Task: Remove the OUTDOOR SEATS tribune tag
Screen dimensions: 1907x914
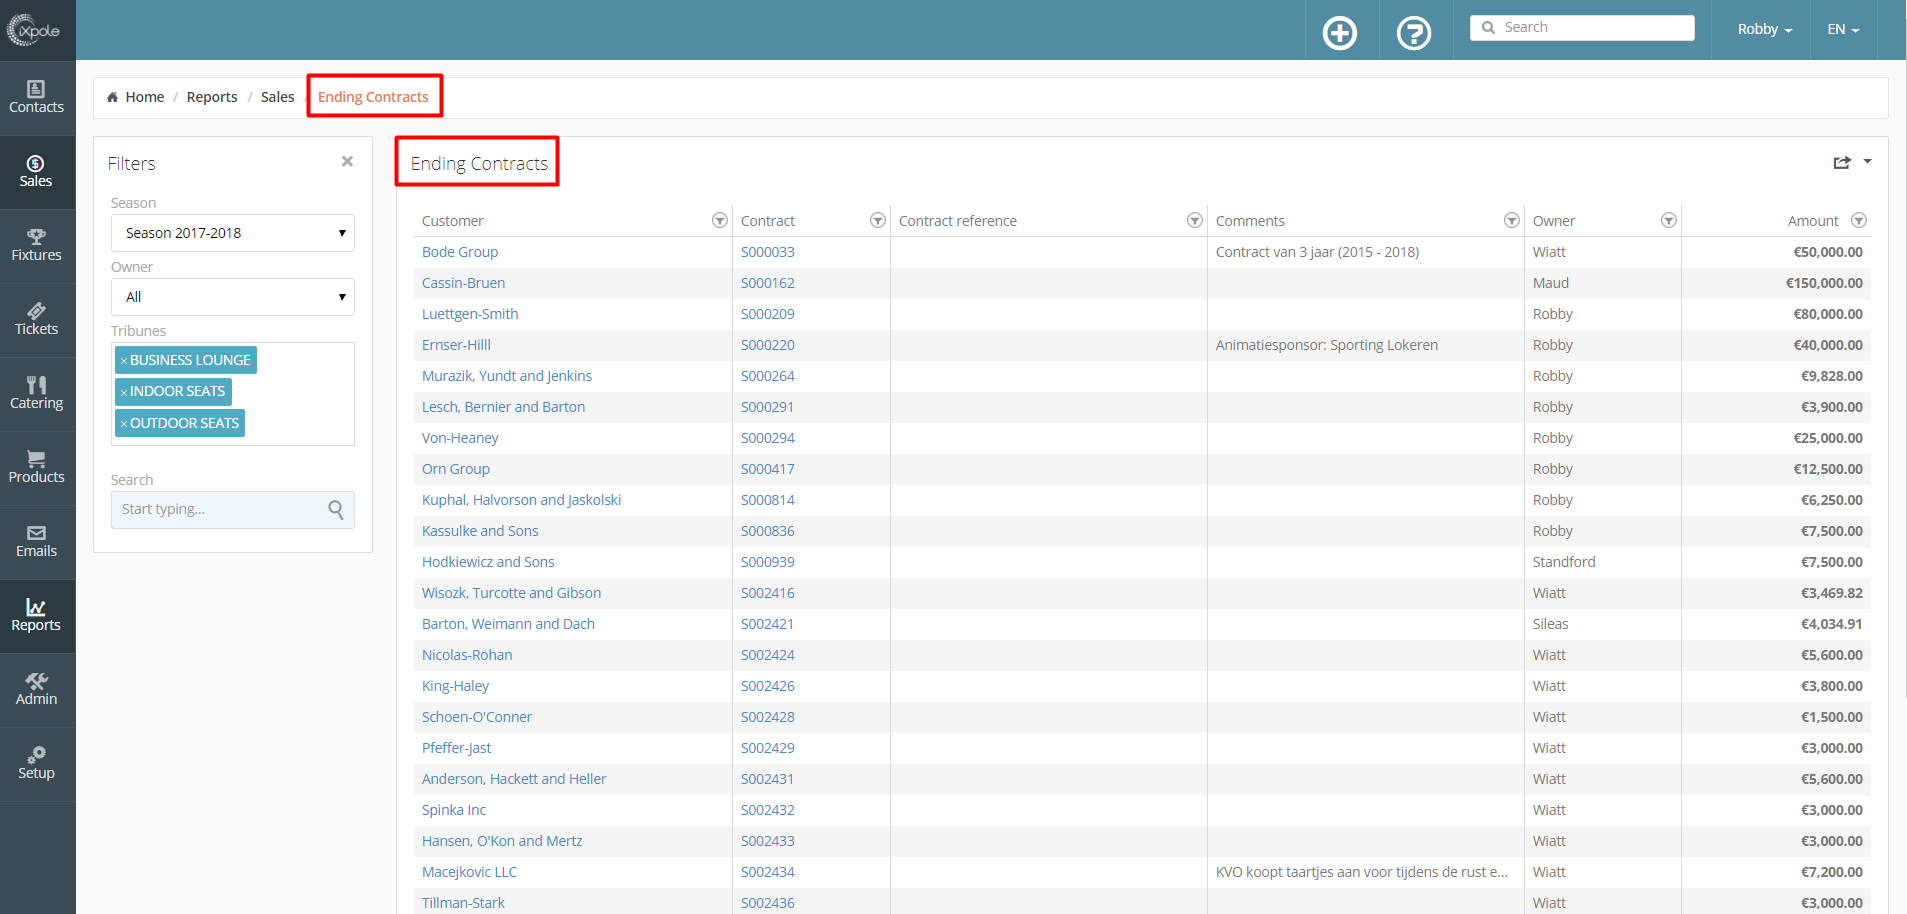Action: coord(124,424)
